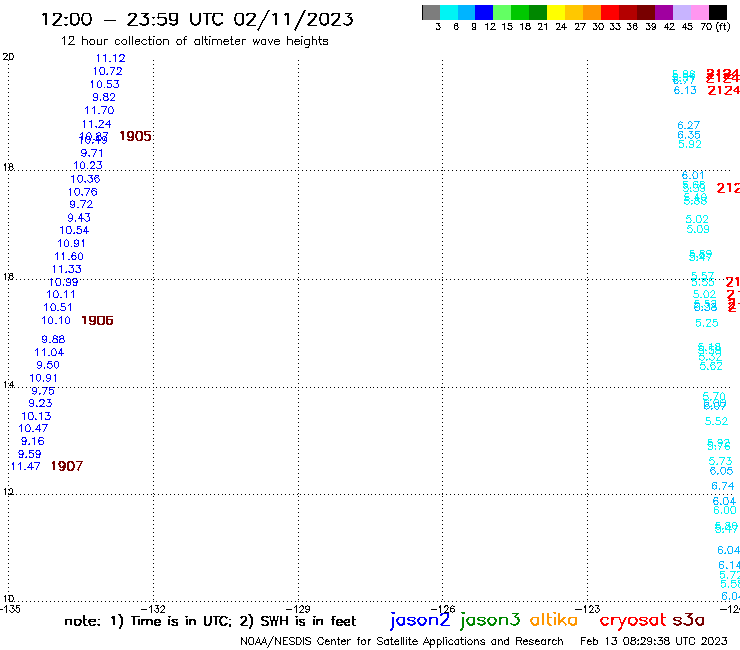The image size is (740, 650).
Task: Click the dark red 1906 time label
Action: coord(97,321)
